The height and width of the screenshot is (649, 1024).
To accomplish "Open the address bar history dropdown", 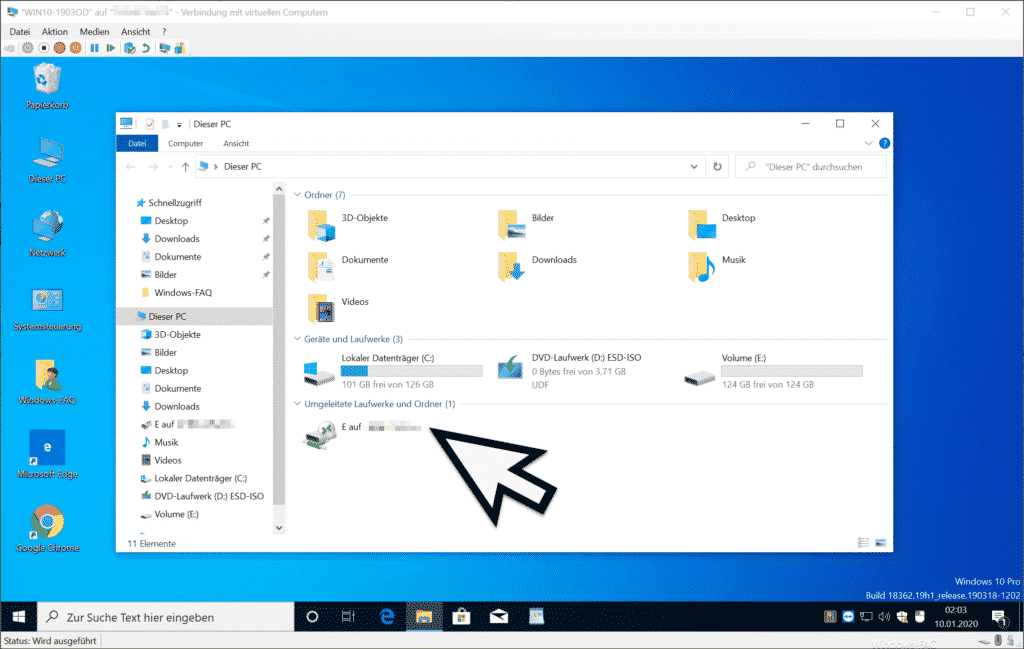I will click(694, 166).
